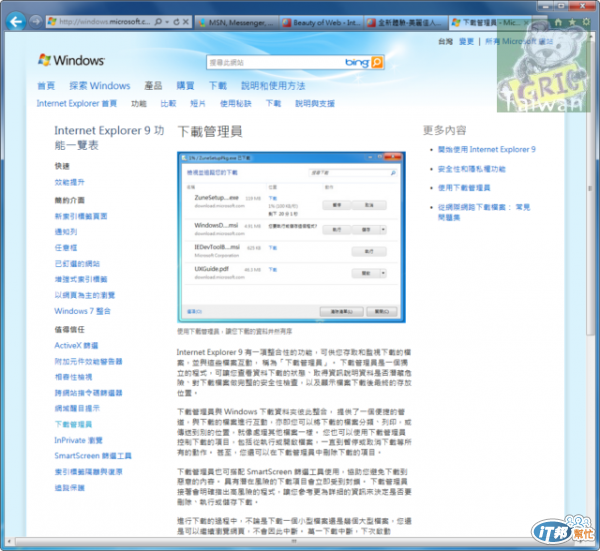Open the address bar dropdown arrow

[x=167, y=22]
